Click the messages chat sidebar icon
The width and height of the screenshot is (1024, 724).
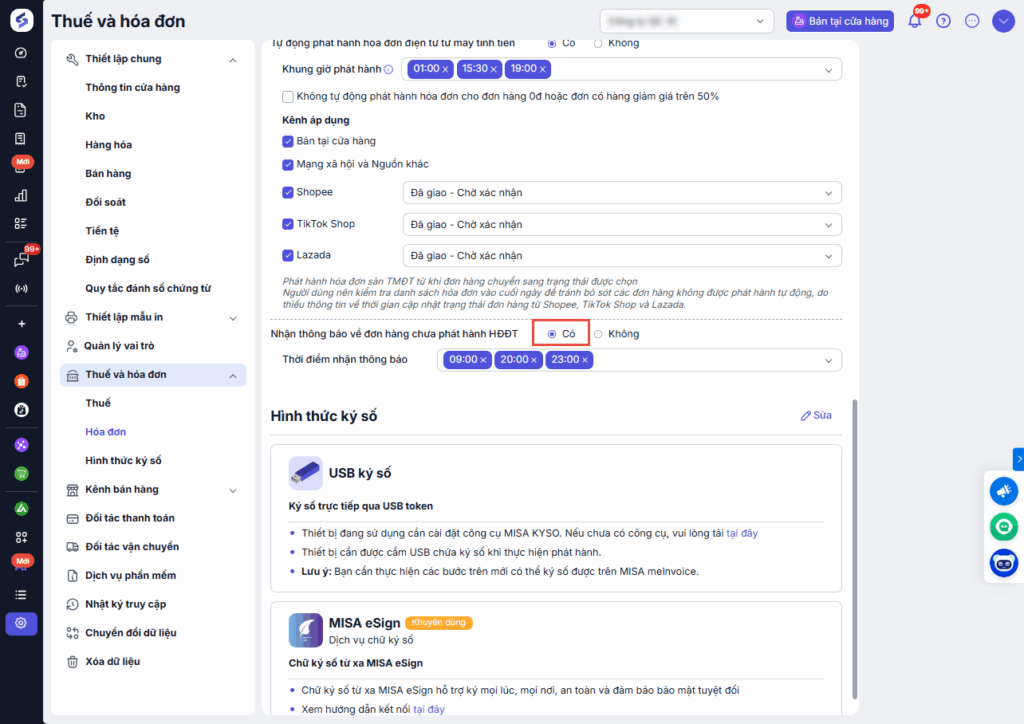[x=21, y=260]
